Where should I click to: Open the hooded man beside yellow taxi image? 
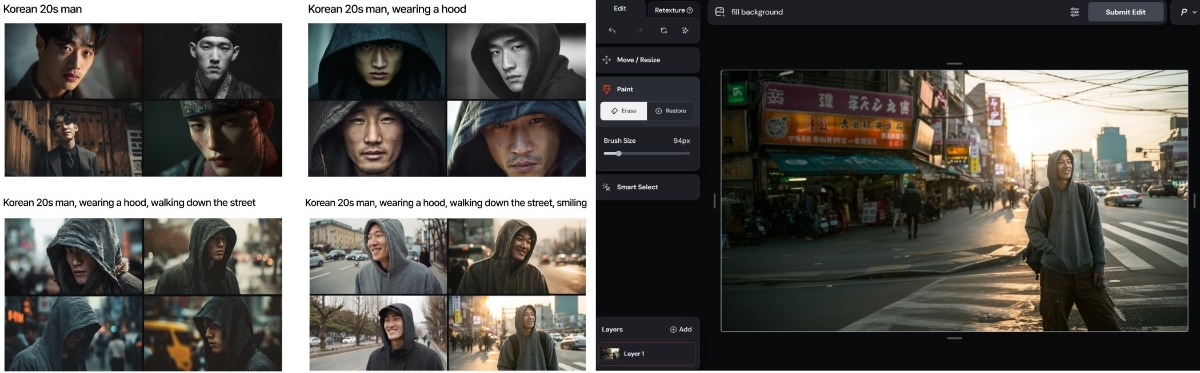point(213,333)
